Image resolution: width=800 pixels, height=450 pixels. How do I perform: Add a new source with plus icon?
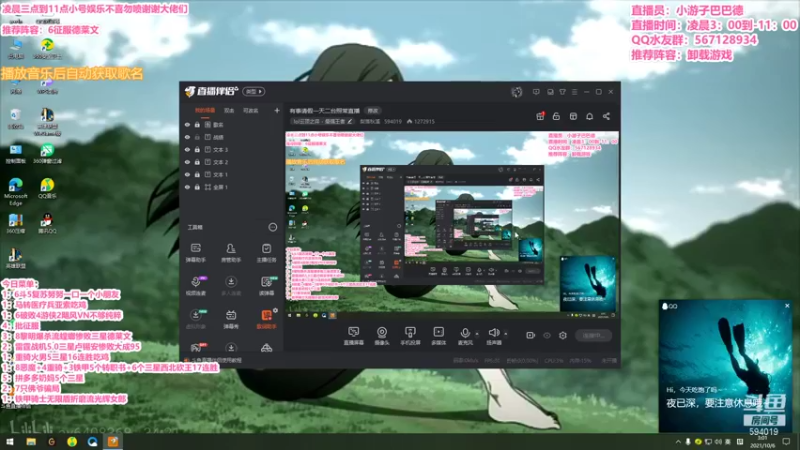(277, 110)
